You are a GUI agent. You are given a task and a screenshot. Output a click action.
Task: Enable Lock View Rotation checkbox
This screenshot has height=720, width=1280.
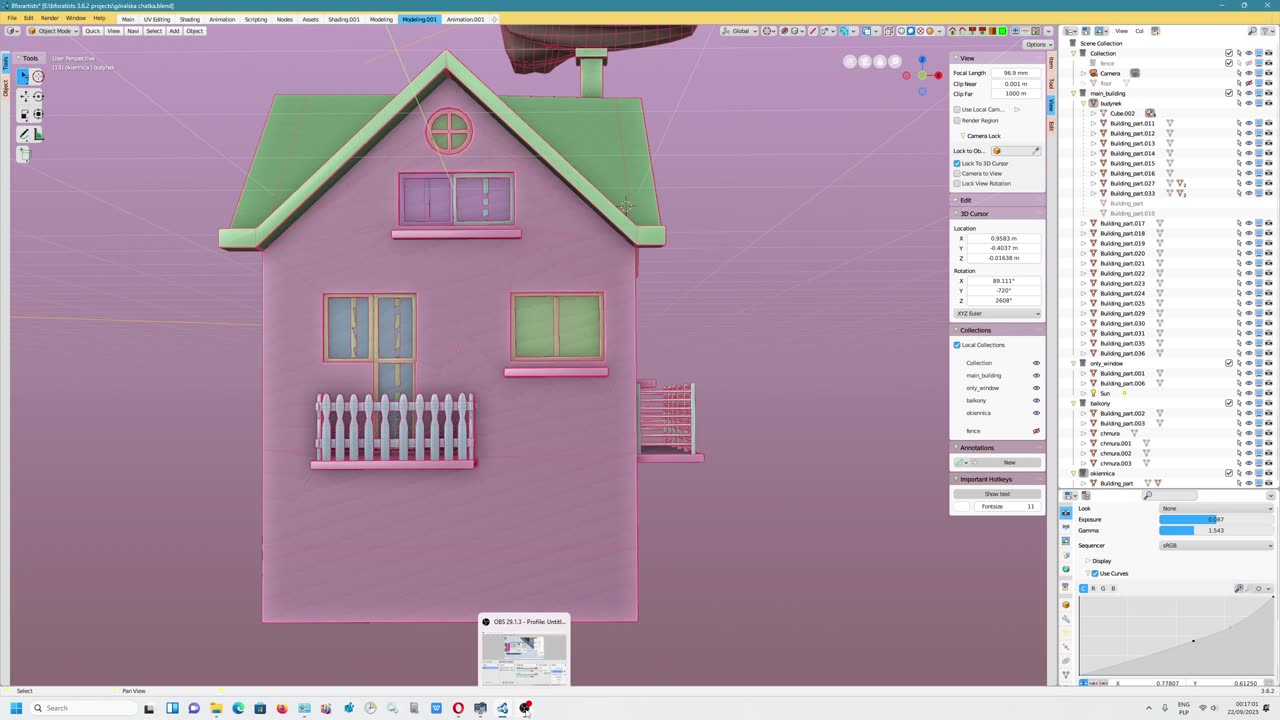[x=957, y=183]
